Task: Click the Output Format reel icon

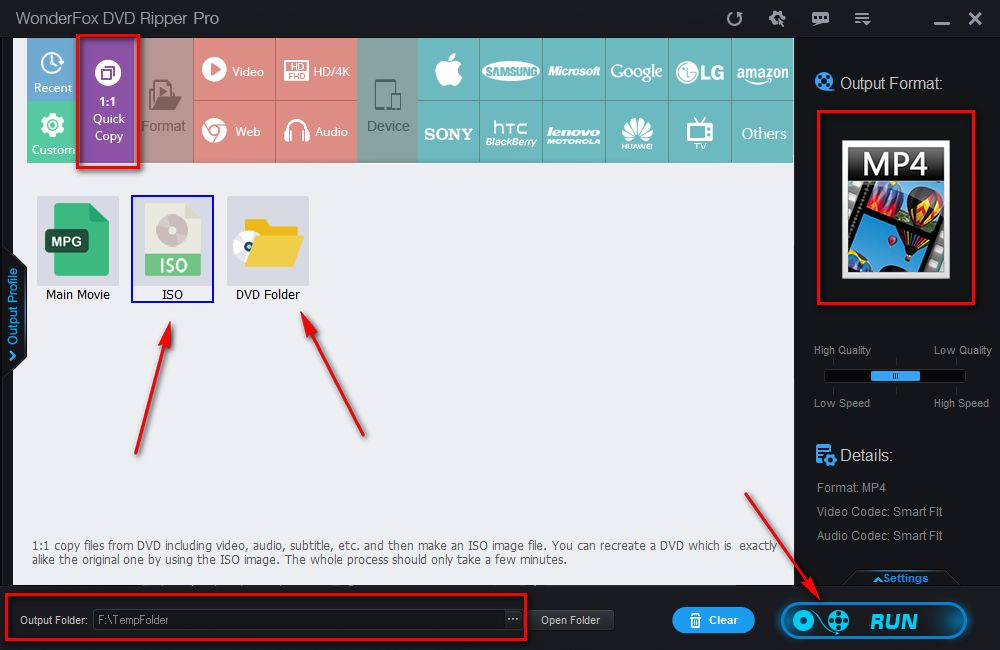Action: [825, 82]
